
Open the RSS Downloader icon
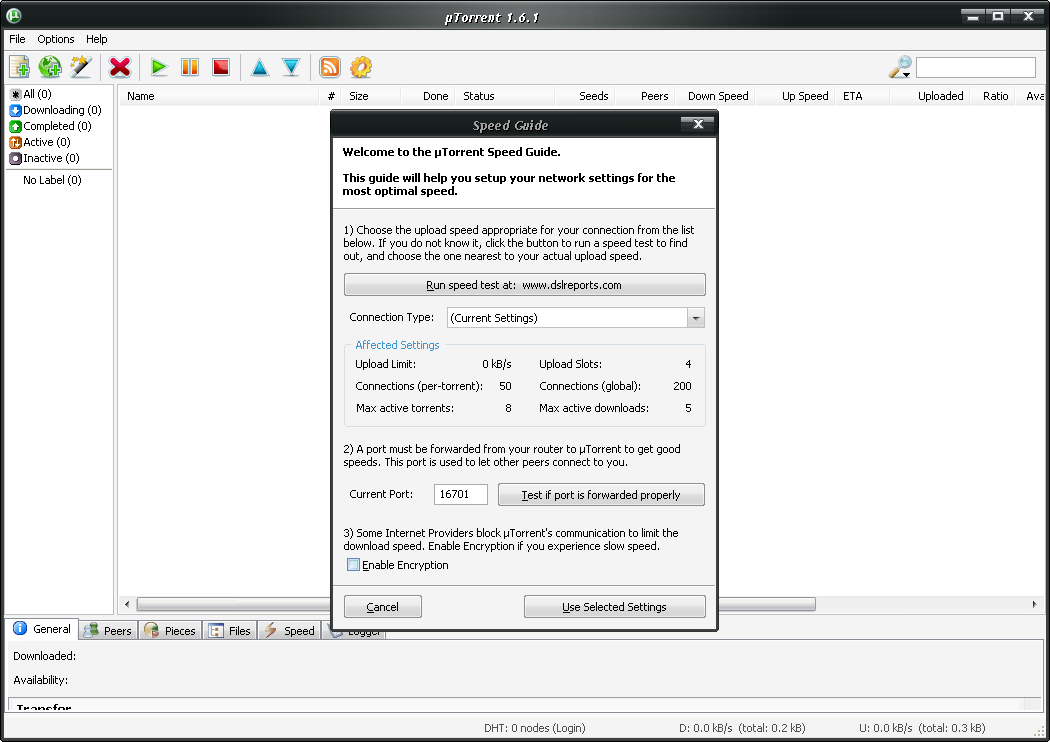pyautogui.click(x=329, y=67)
